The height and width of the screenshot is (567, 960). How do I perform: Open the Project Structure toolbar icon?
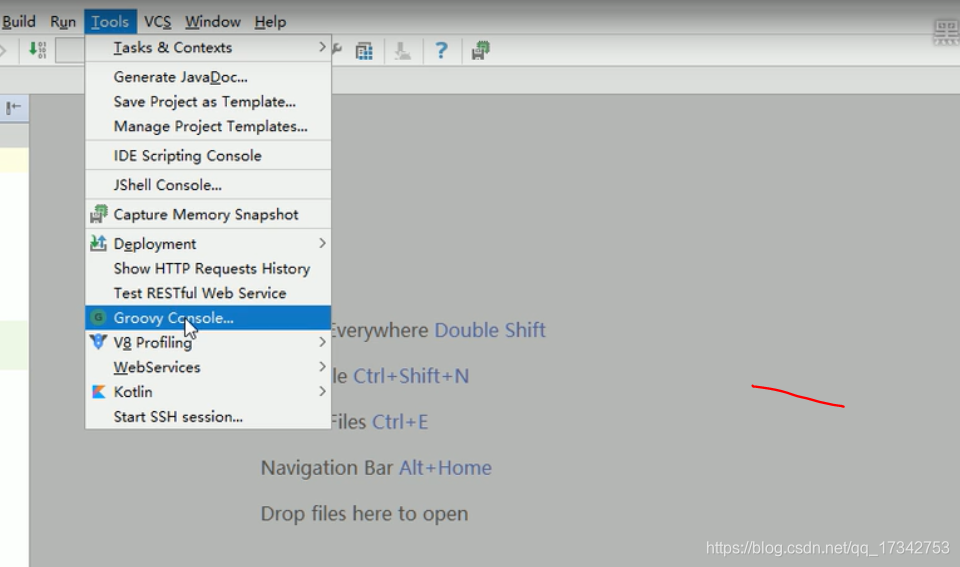[x=364, y=51]
